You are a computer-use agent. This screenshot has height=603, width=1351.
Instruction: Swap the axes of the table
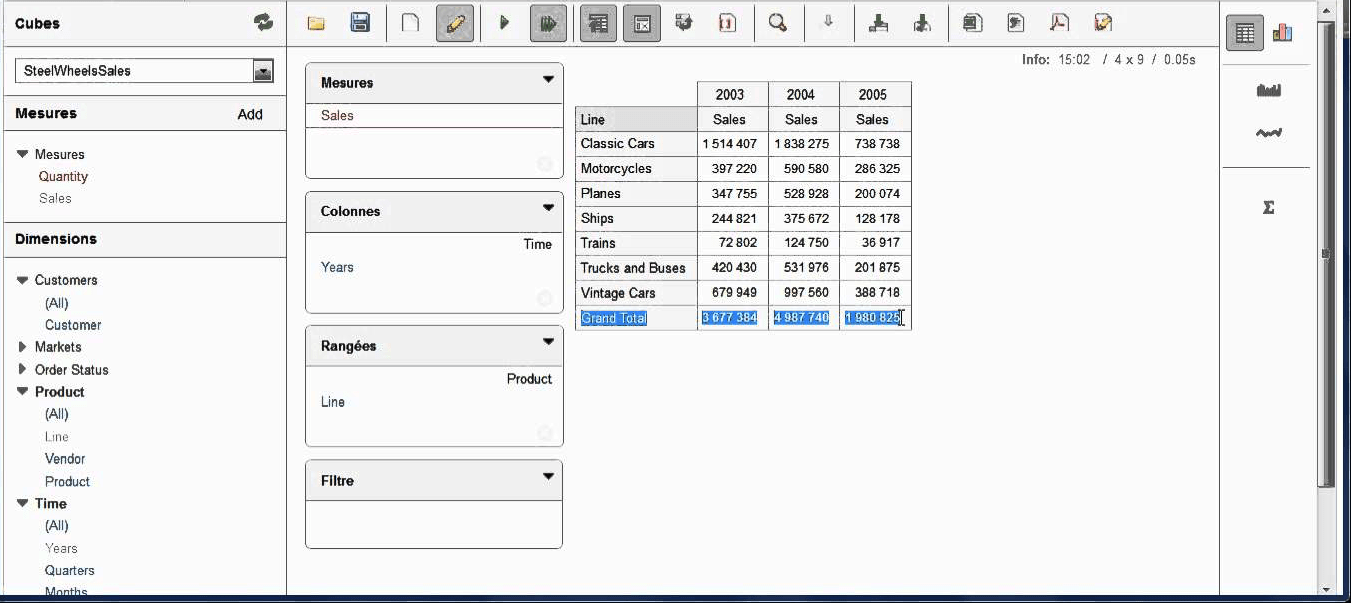(x=685, y=22)
